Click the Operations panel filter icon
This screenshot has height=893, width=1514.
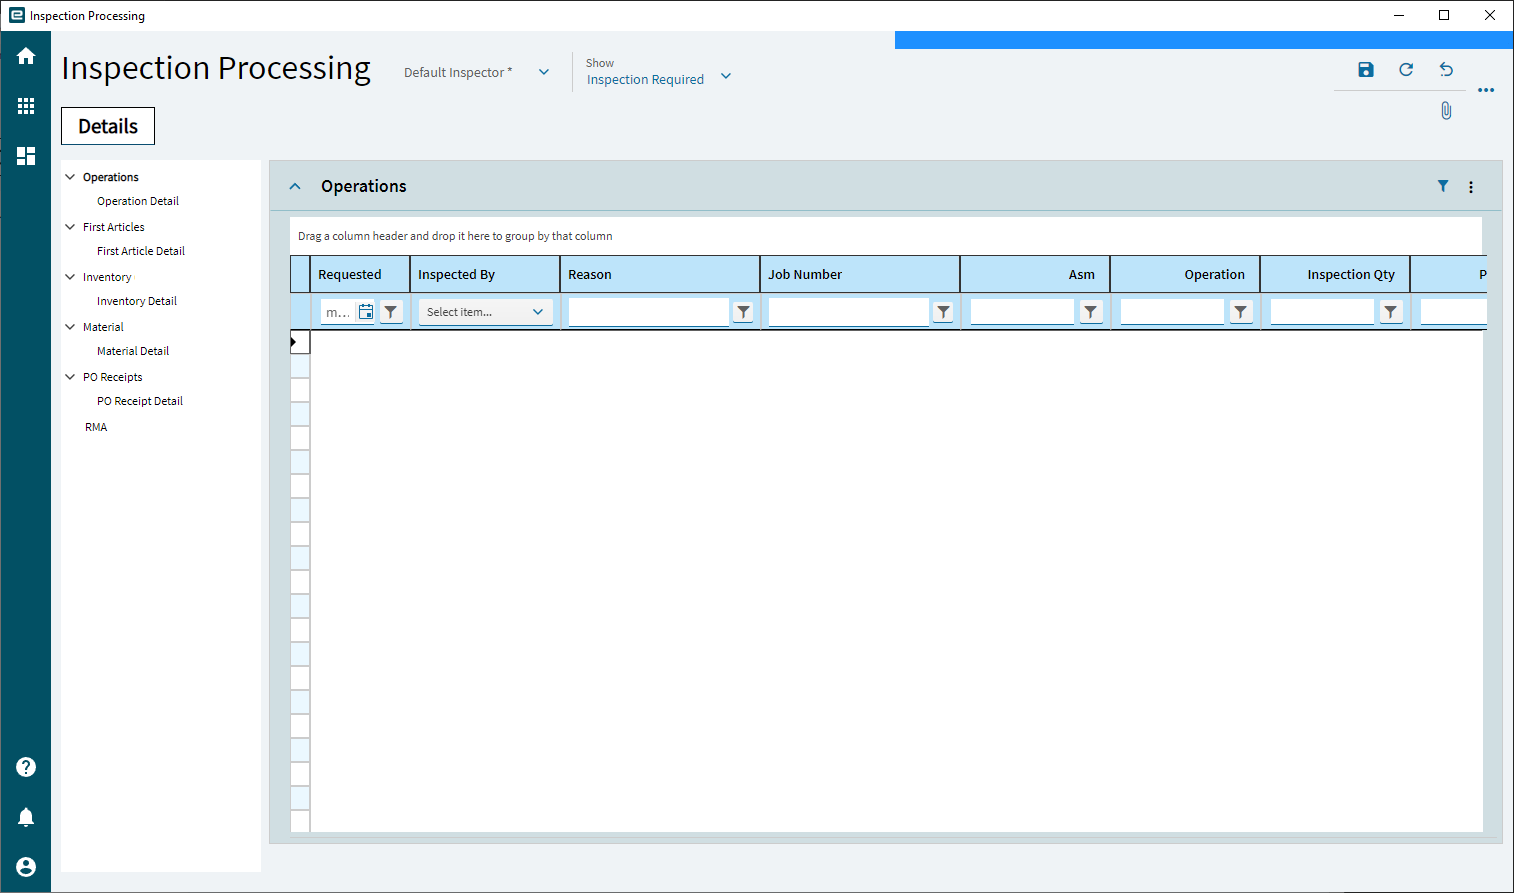pos(1443,186)
